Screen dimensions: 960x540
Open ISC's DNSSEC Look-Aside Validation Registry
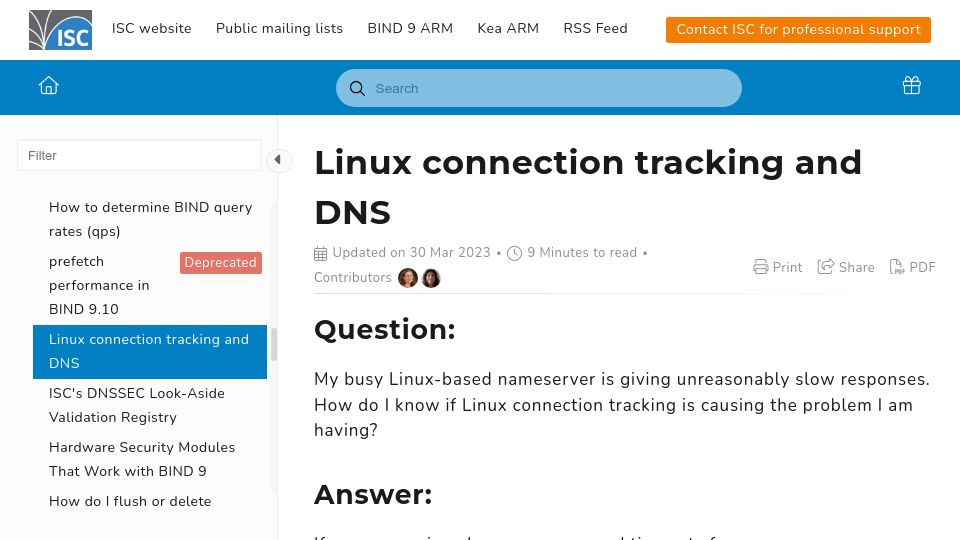[x=137, y=405]
